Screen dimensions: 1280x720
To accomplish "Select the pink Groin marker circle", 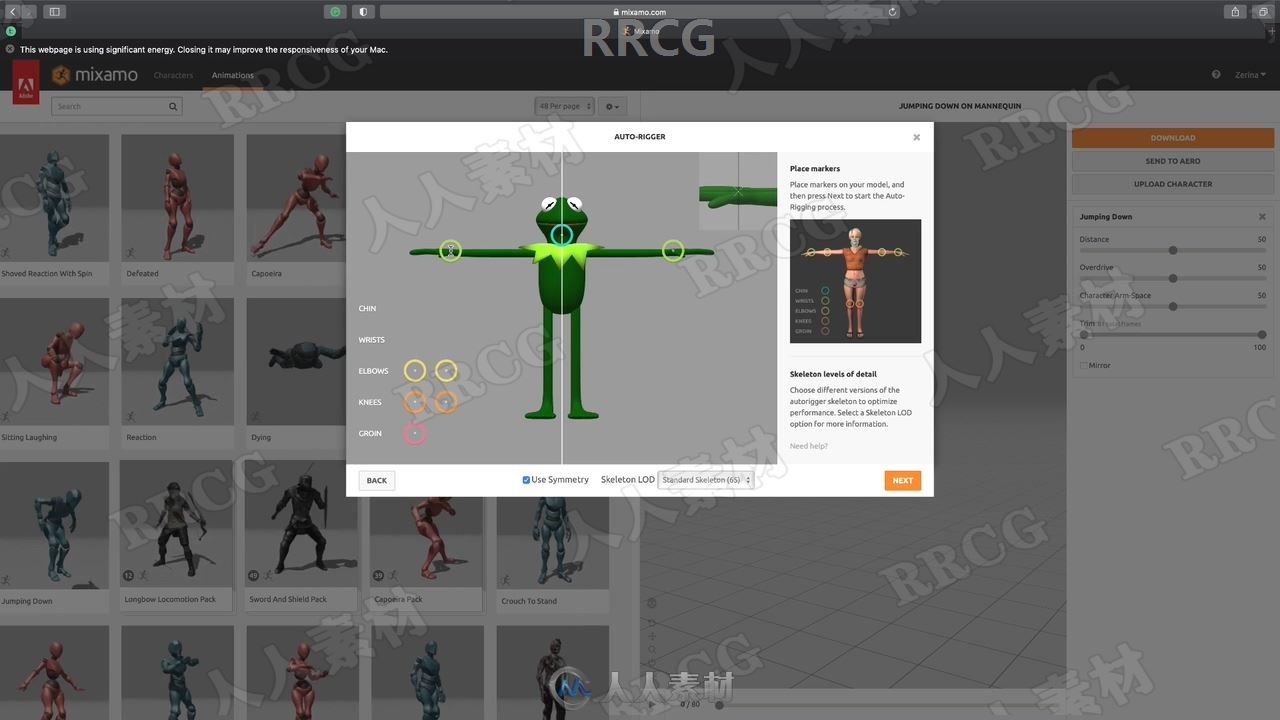I will [x=415, y=433].
